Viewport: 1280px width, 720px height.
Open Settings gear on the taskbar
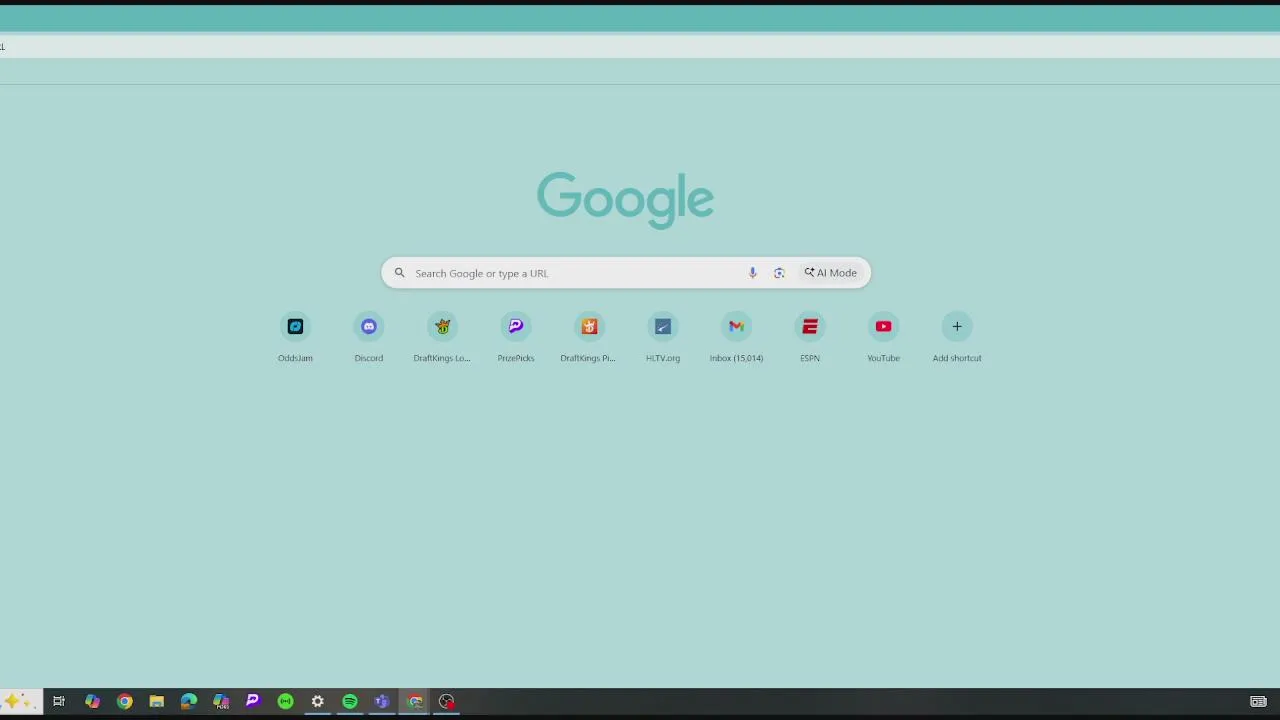click(317, 702)
